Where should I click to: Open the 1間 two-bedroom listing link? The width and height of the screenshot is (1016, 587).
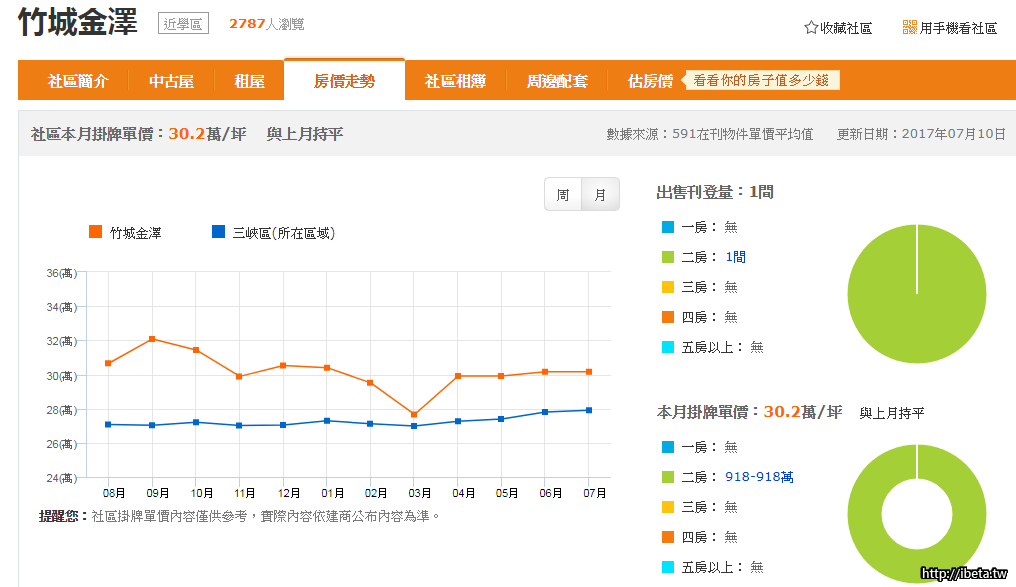pos(735,257)
